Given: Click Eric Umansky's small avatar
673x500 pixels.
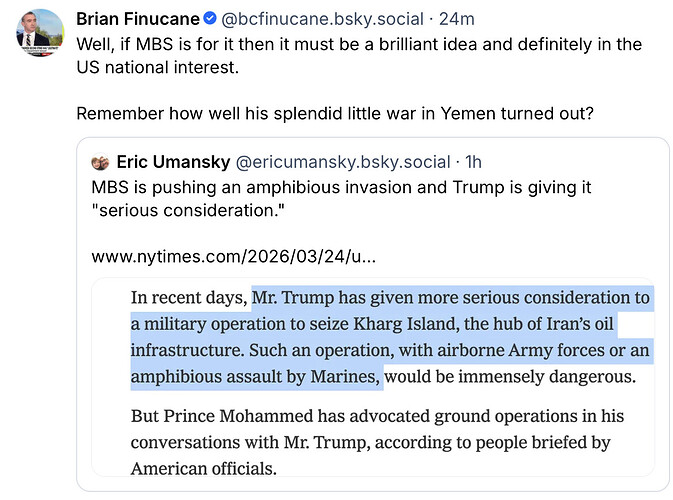Looking at the screenshot, I should (100, 162).
